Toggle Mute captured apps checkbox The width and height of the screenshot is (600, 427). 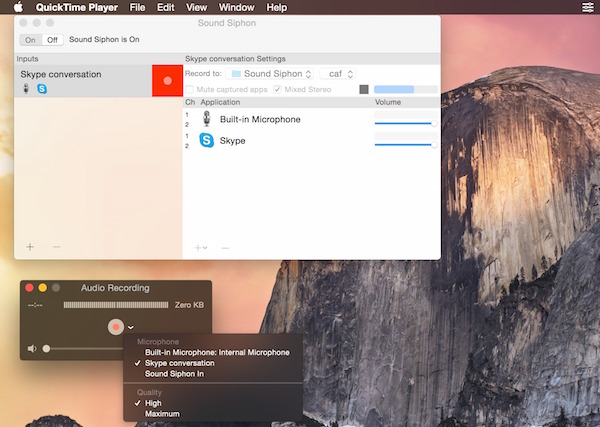189,90
